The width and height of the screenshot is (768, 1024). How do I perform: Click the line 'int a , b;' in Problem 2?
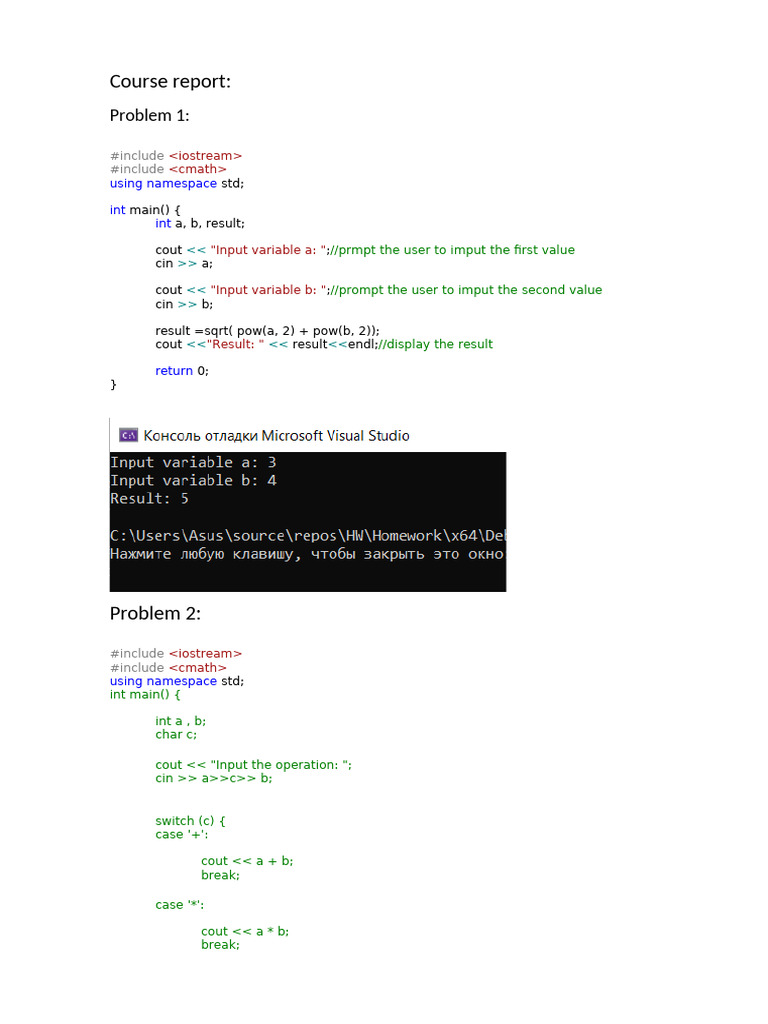click(x=180, y=721)
